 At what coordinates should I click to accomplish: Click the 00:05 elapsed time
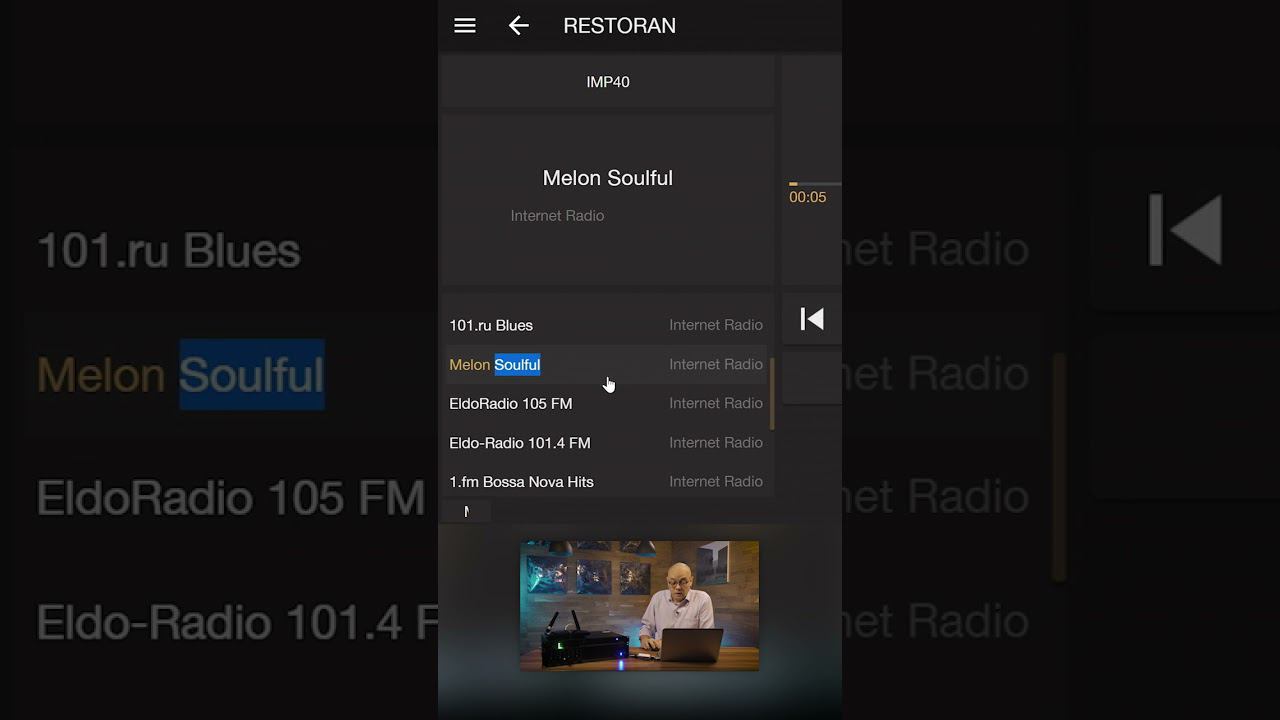[x=808, y=197]
